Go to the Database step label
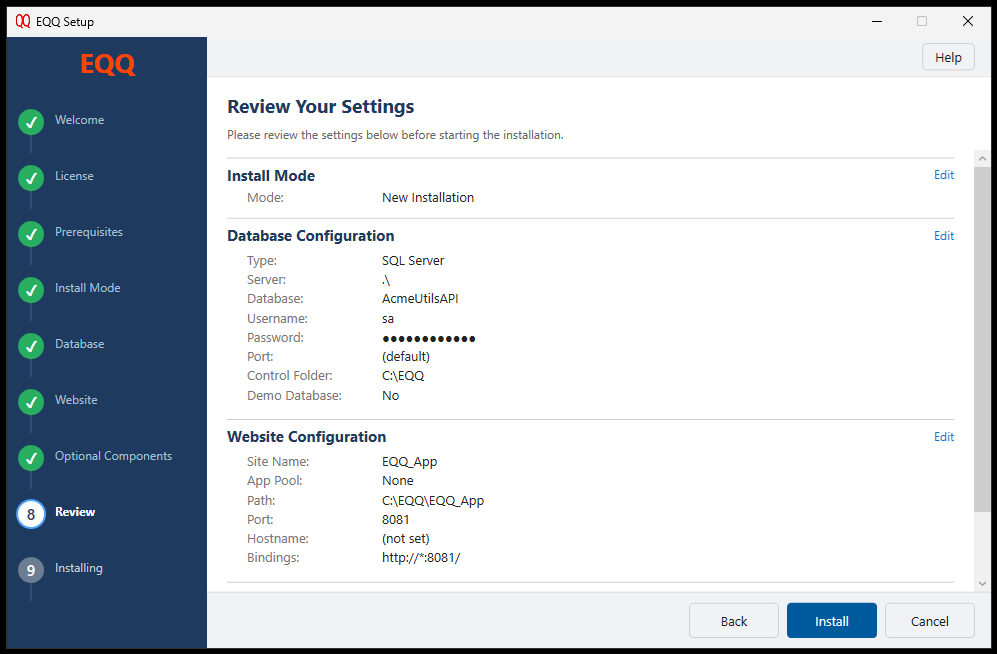 (79, 343)
